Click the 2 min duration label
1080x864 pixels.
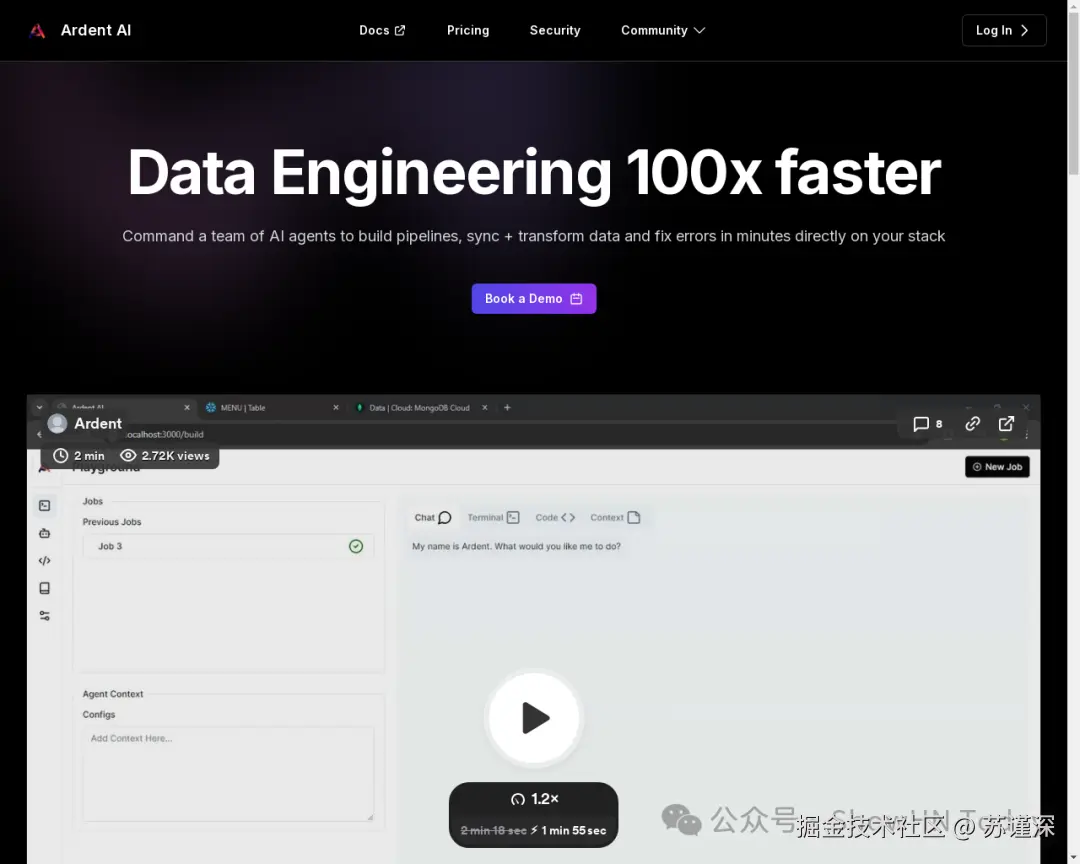click(x=79, y=456)
